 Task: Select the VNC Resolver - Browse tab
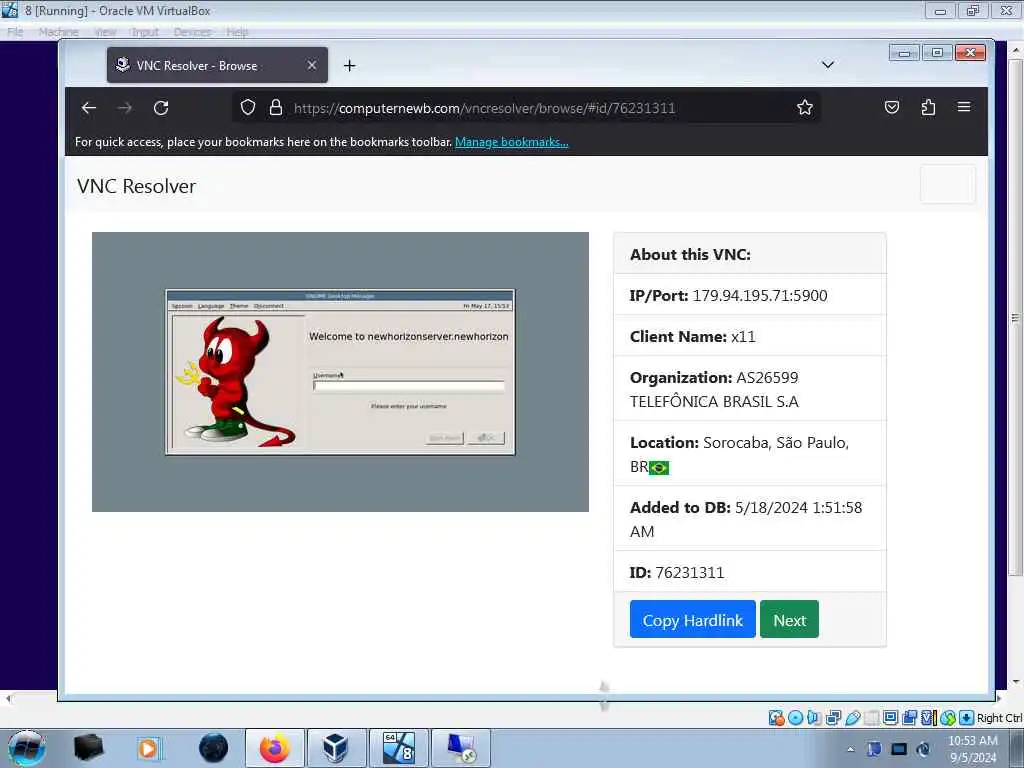217,65
